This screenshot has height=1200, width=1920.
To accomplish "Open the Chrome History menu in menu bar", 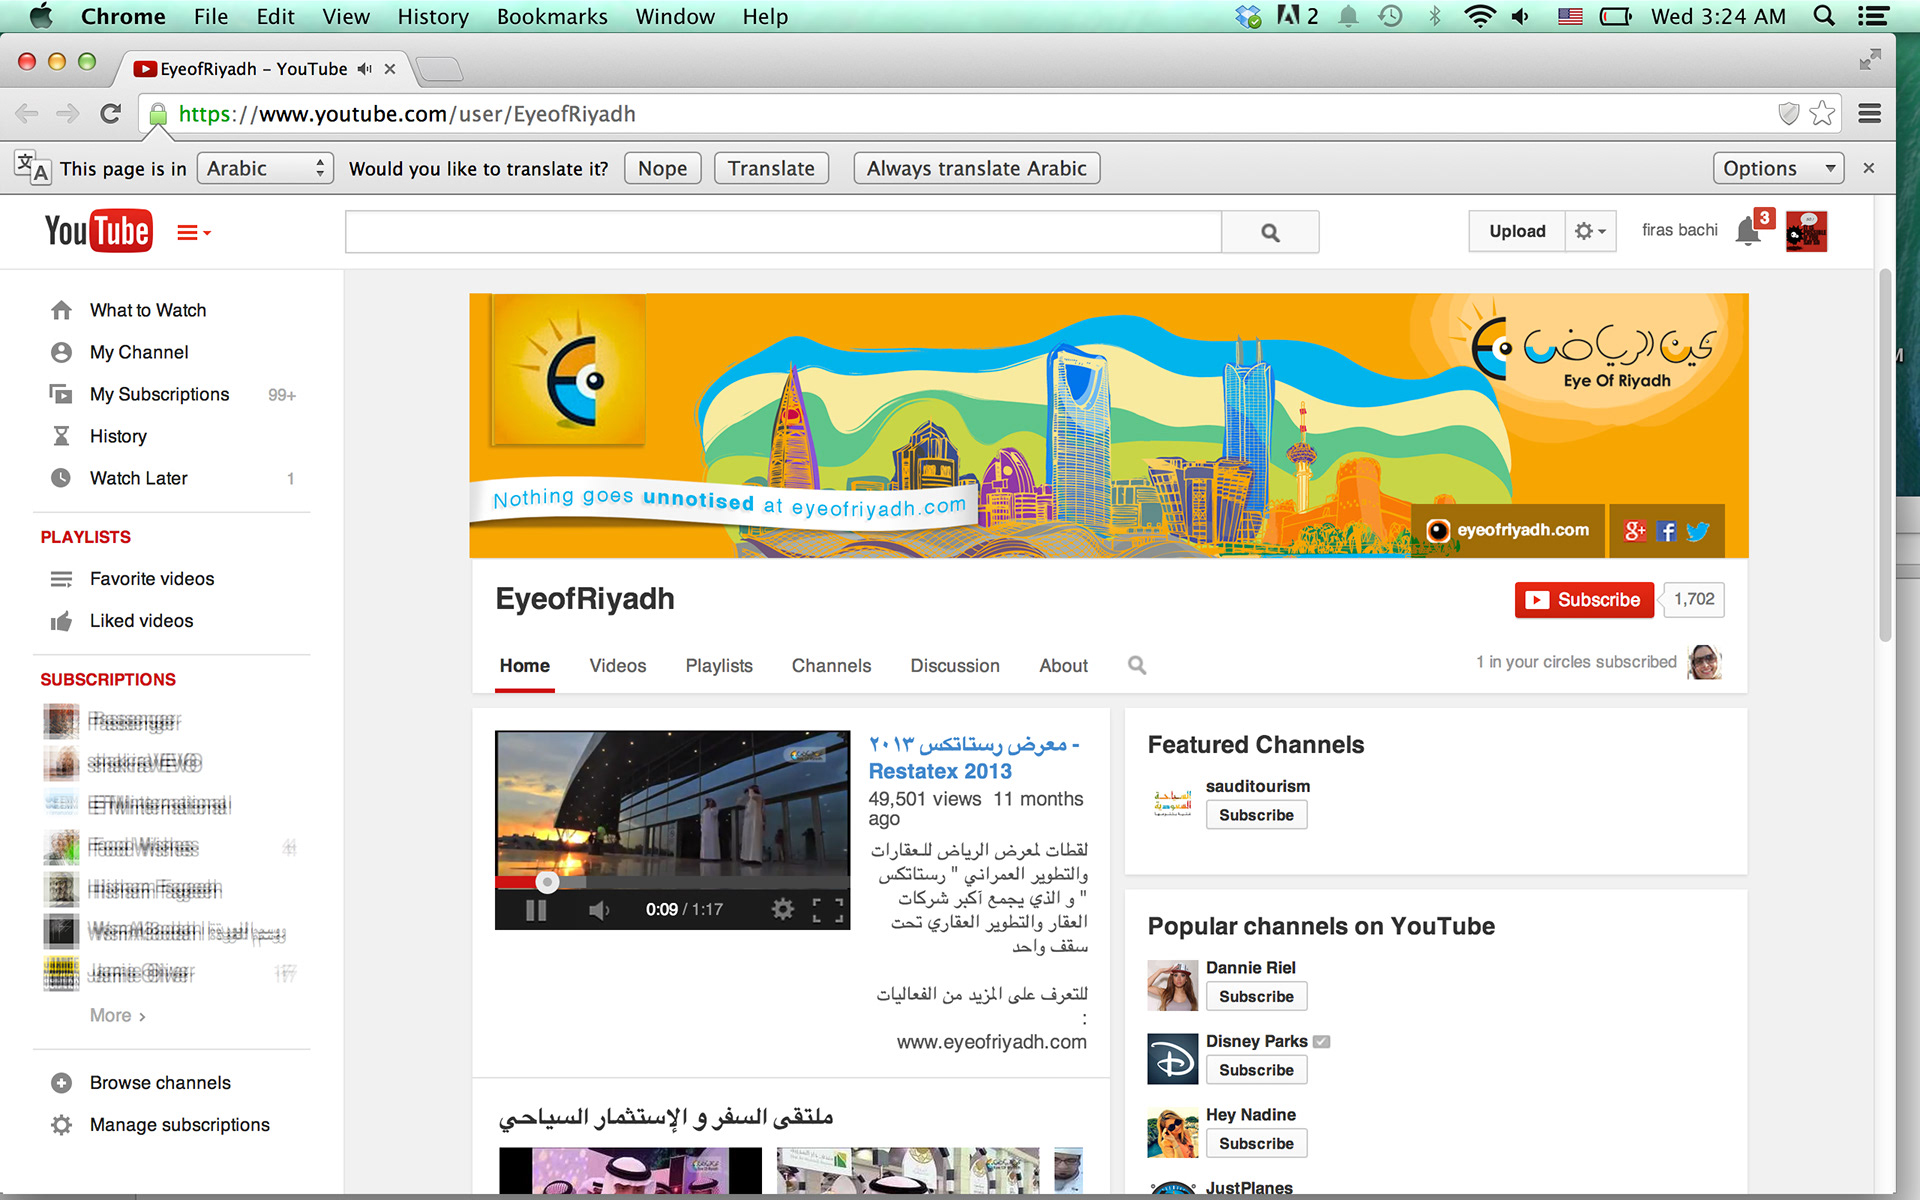I will pyautogui.click(x=433, y=16).
